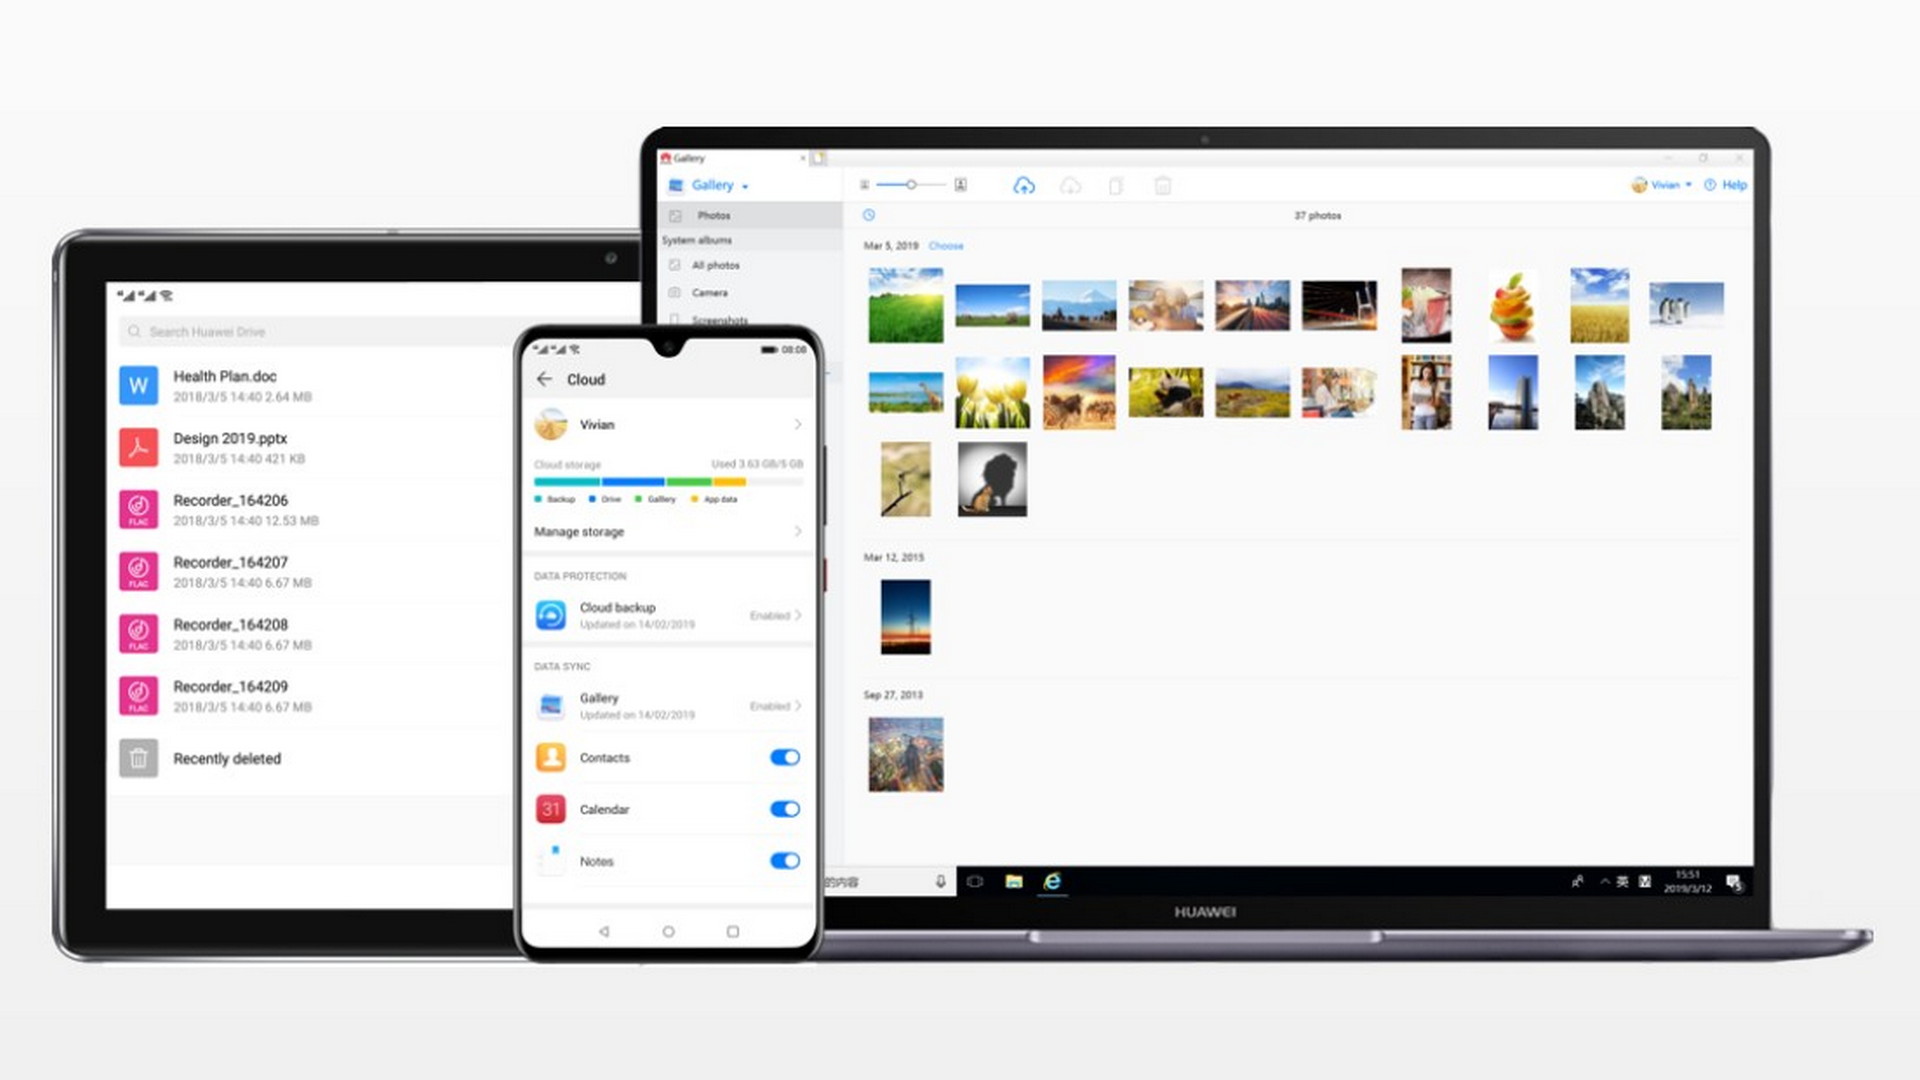The height and width of the screenshot is (1080, 1920).
Task: Click the download from cloud icon
Action: pos(1072,185)
